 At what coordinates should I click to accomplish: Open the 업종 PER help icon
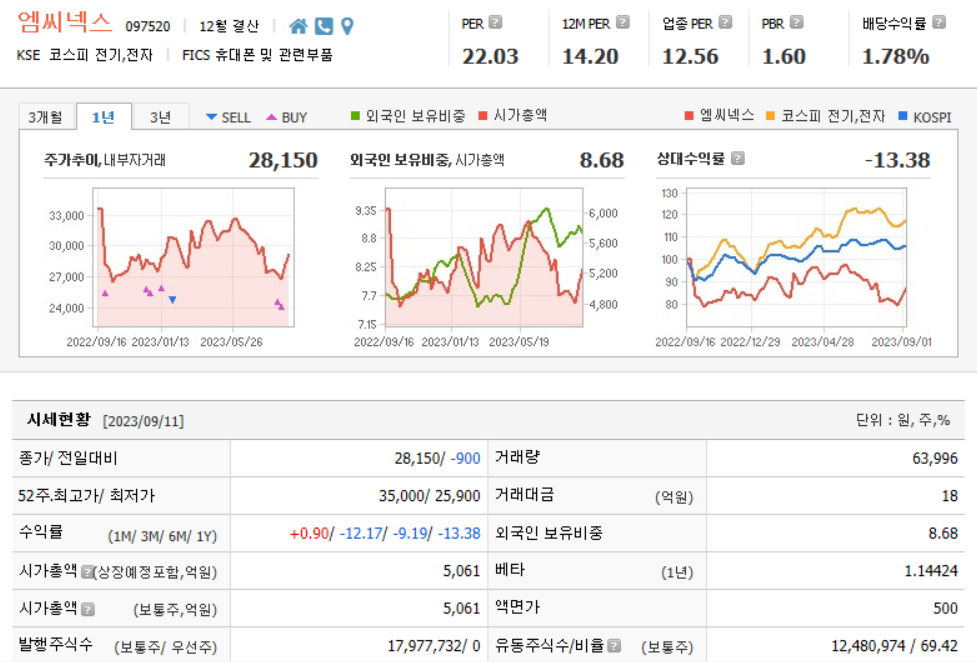coord(726,21)
